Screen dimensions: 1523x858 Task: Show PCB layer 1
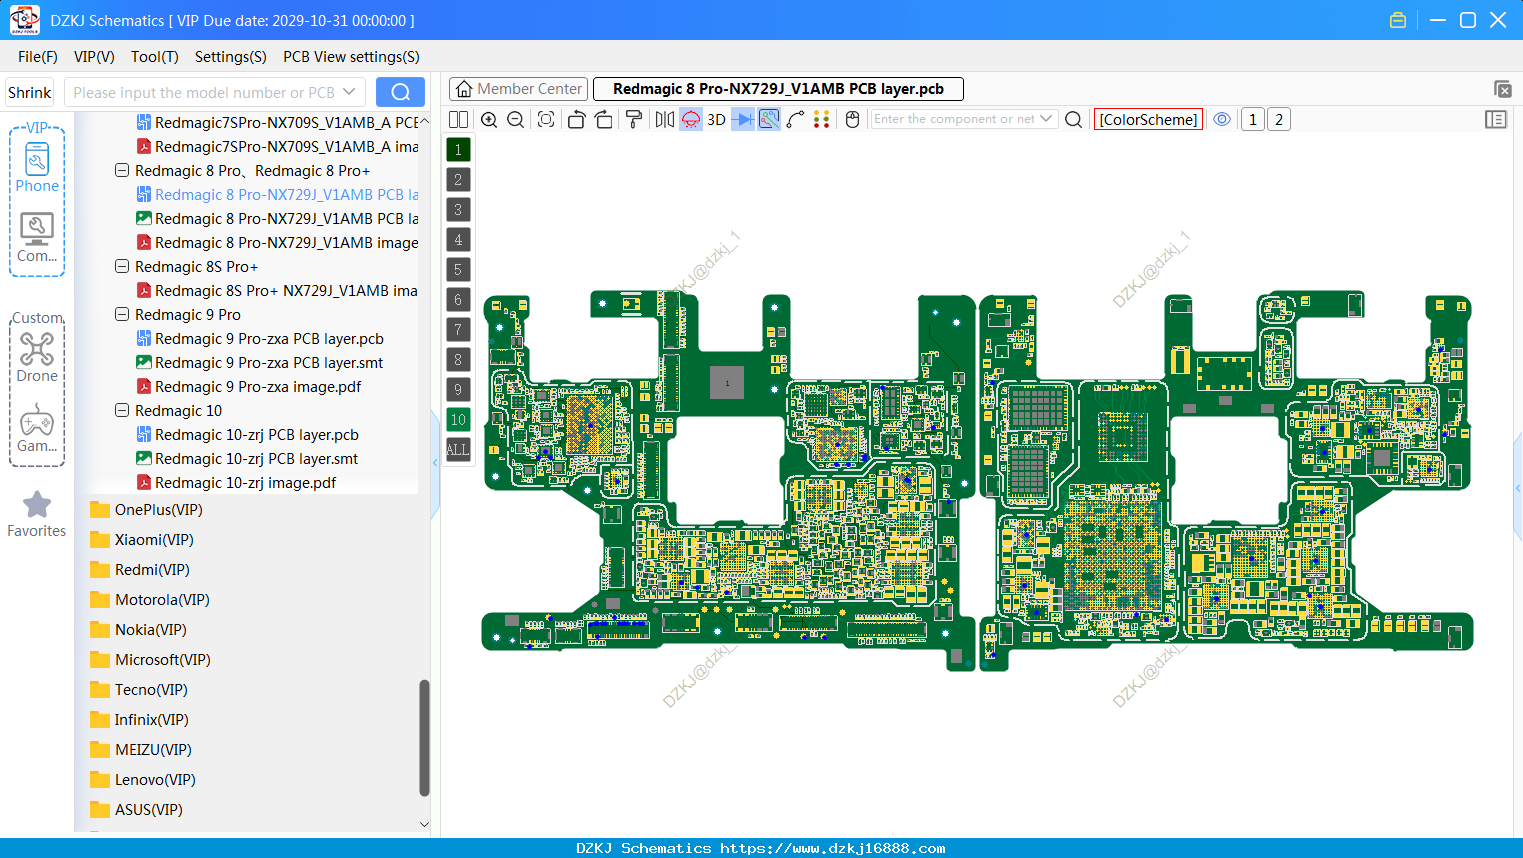[x=458, y=149]
